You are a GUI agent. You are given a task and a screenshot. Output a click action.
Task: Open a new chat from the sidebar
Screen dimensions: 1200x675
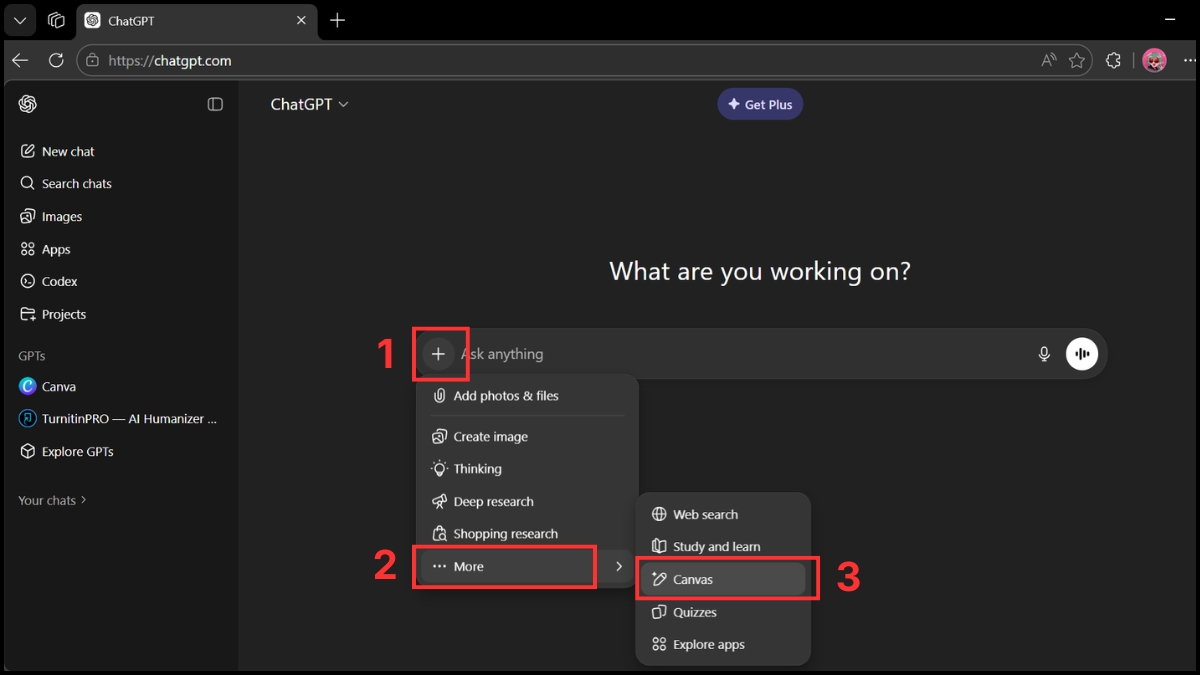point(68,151)
